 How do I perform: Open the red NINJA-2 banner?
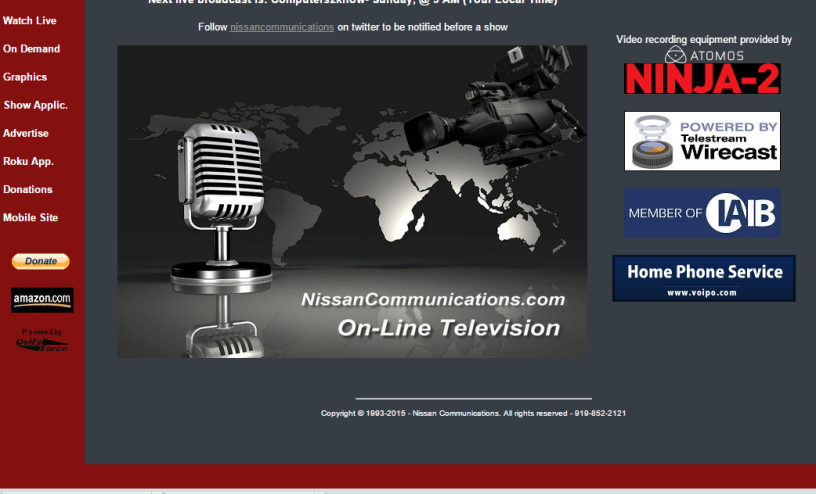click(x=703, y=79)
